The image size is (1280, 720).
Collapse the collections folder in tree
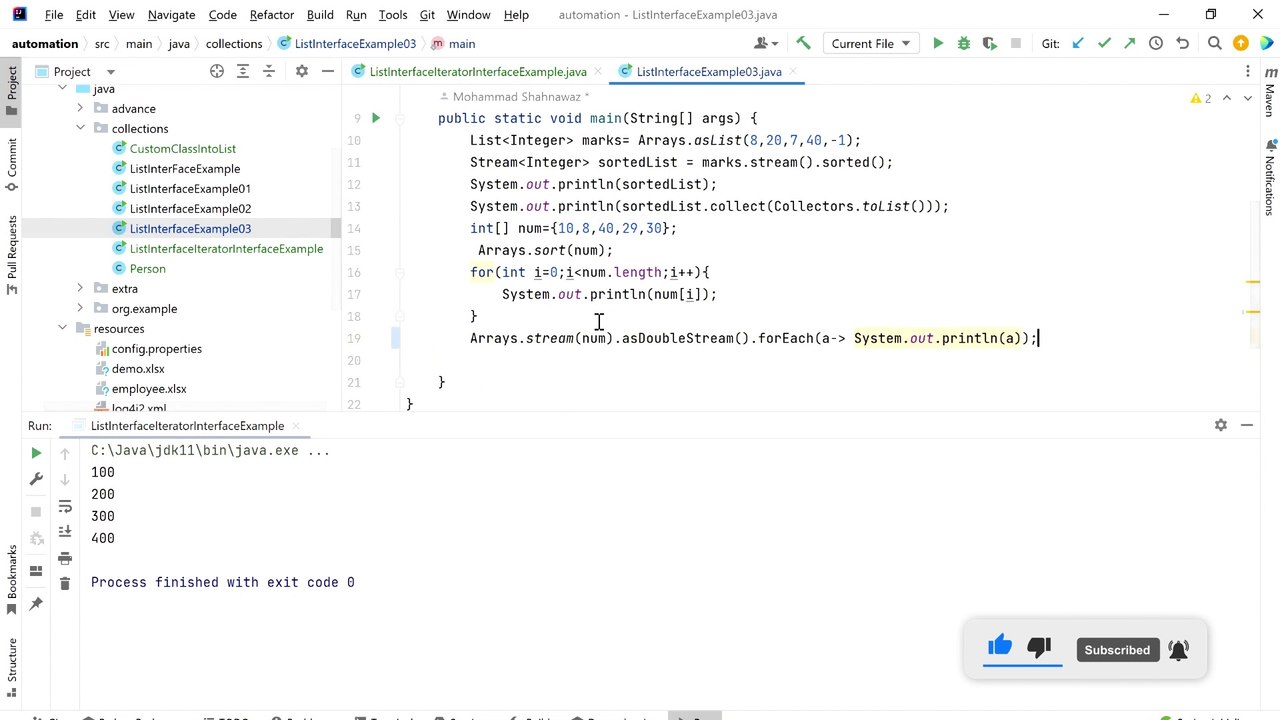pos(80,128)
